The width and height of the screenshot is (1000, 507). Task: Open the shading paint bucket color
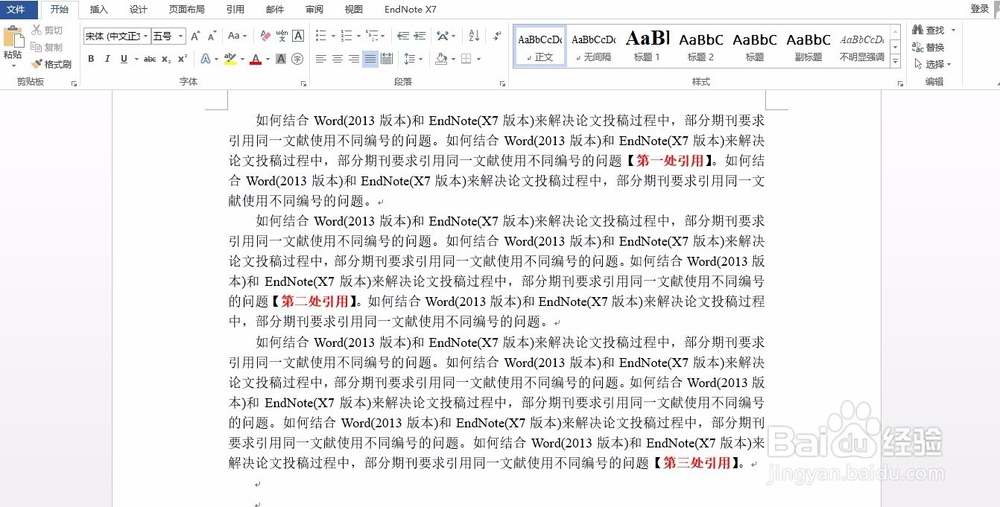point(441,59)
